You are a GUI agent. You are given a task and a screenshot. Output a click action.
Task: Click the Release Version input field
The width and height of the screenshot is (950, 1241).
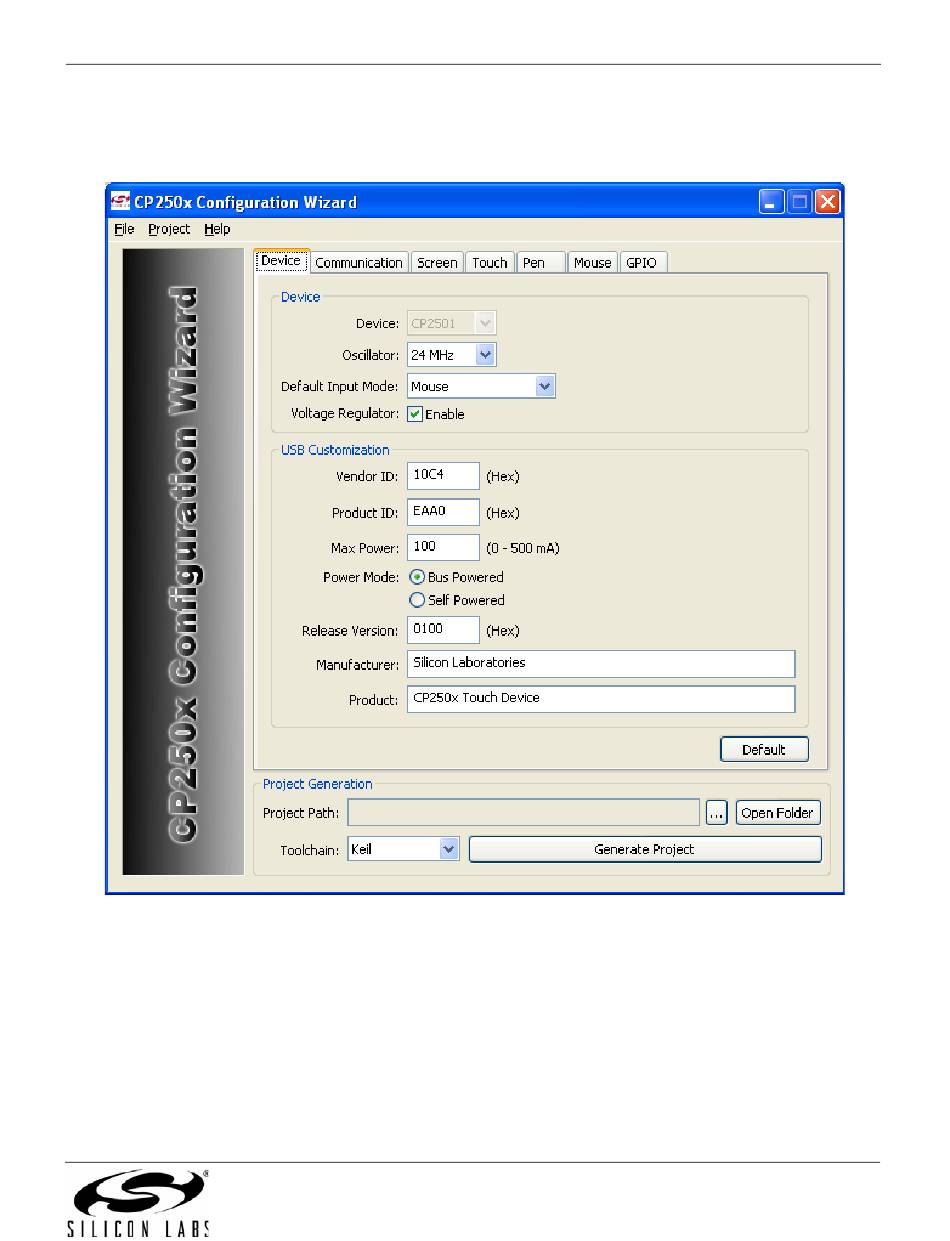(x=443, y=630)
